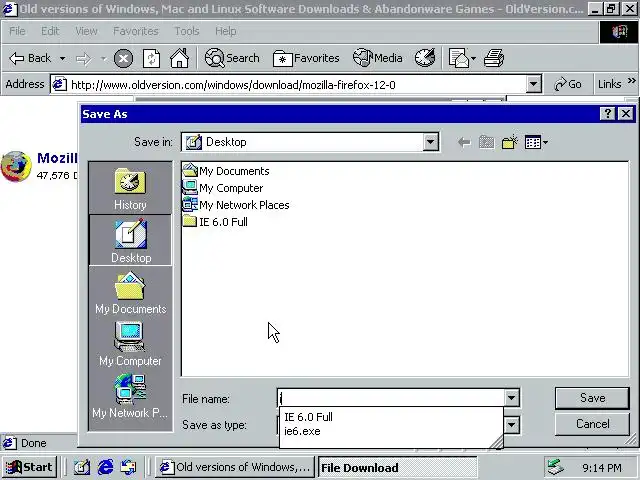640x480 pixels.
Task: Open the Favorites toolbar button
Action: (306, 58)
